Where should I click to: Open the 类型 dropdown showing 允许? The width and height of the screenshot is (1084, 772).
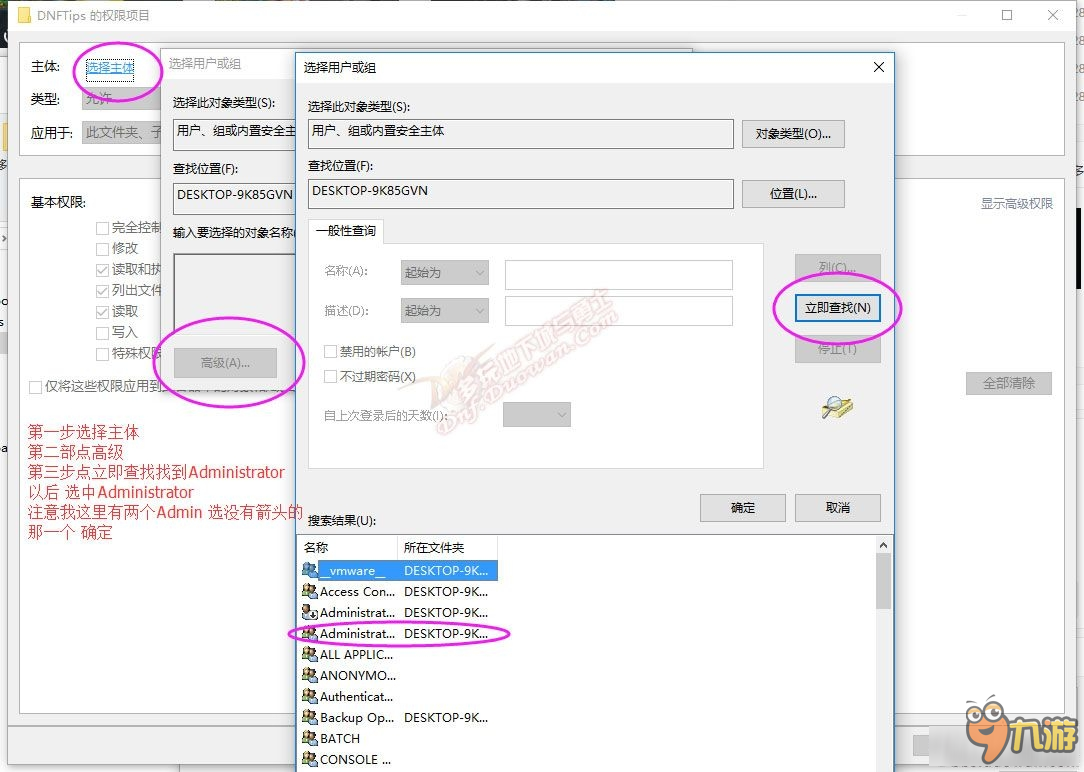tap(122, 99)
